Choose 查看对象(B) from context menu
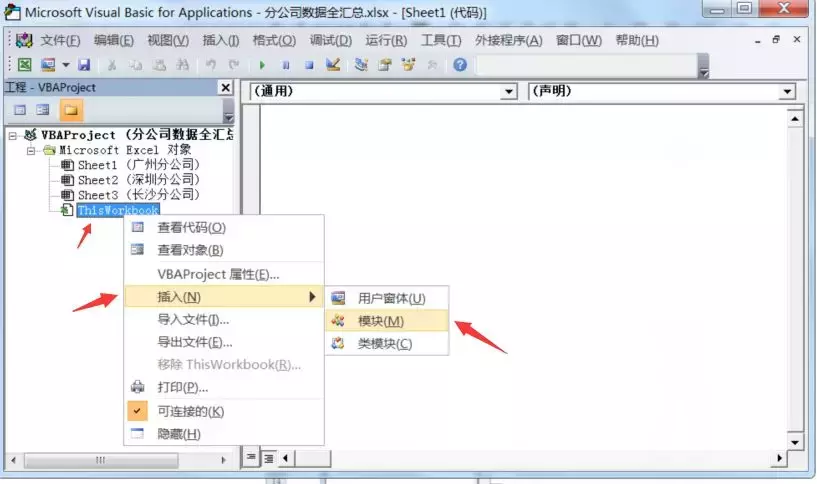 224,250
